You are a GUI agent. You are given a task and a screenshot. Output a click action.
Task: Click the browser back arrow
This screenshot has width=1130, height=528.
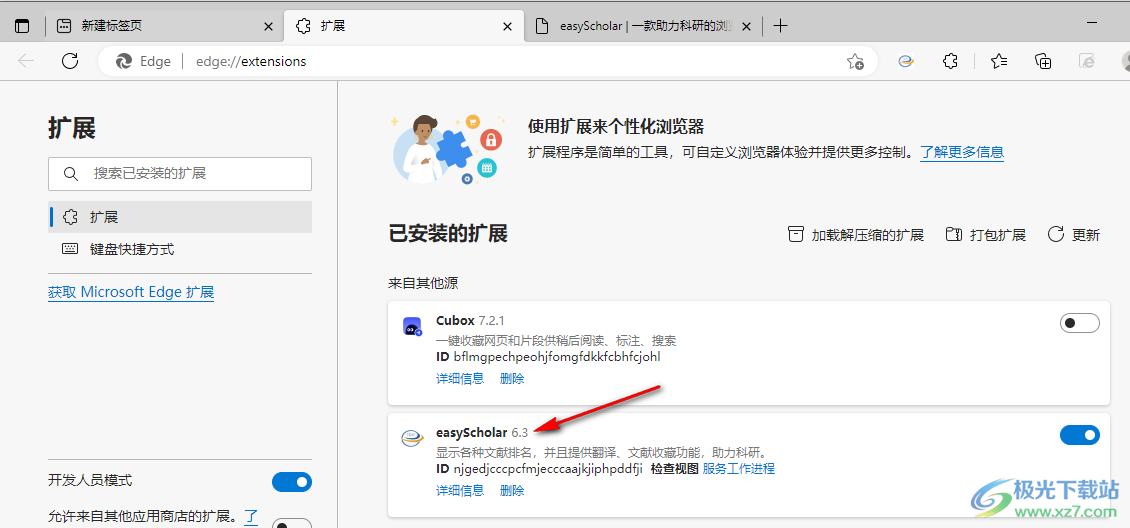(x=27, y=61)
